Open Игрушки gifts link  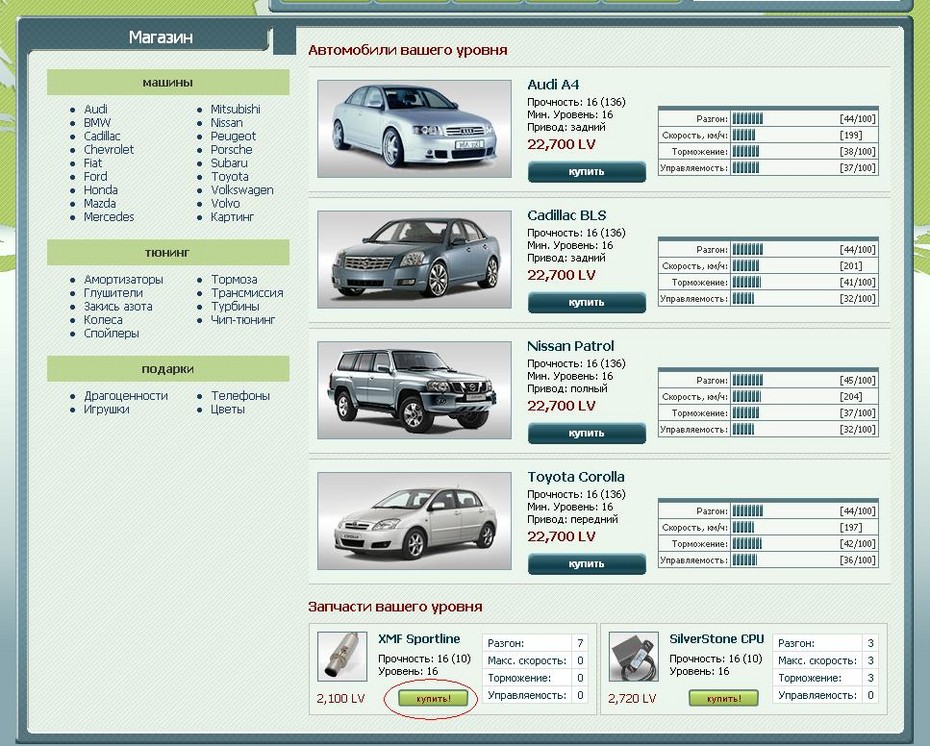[x=107, y=409]
